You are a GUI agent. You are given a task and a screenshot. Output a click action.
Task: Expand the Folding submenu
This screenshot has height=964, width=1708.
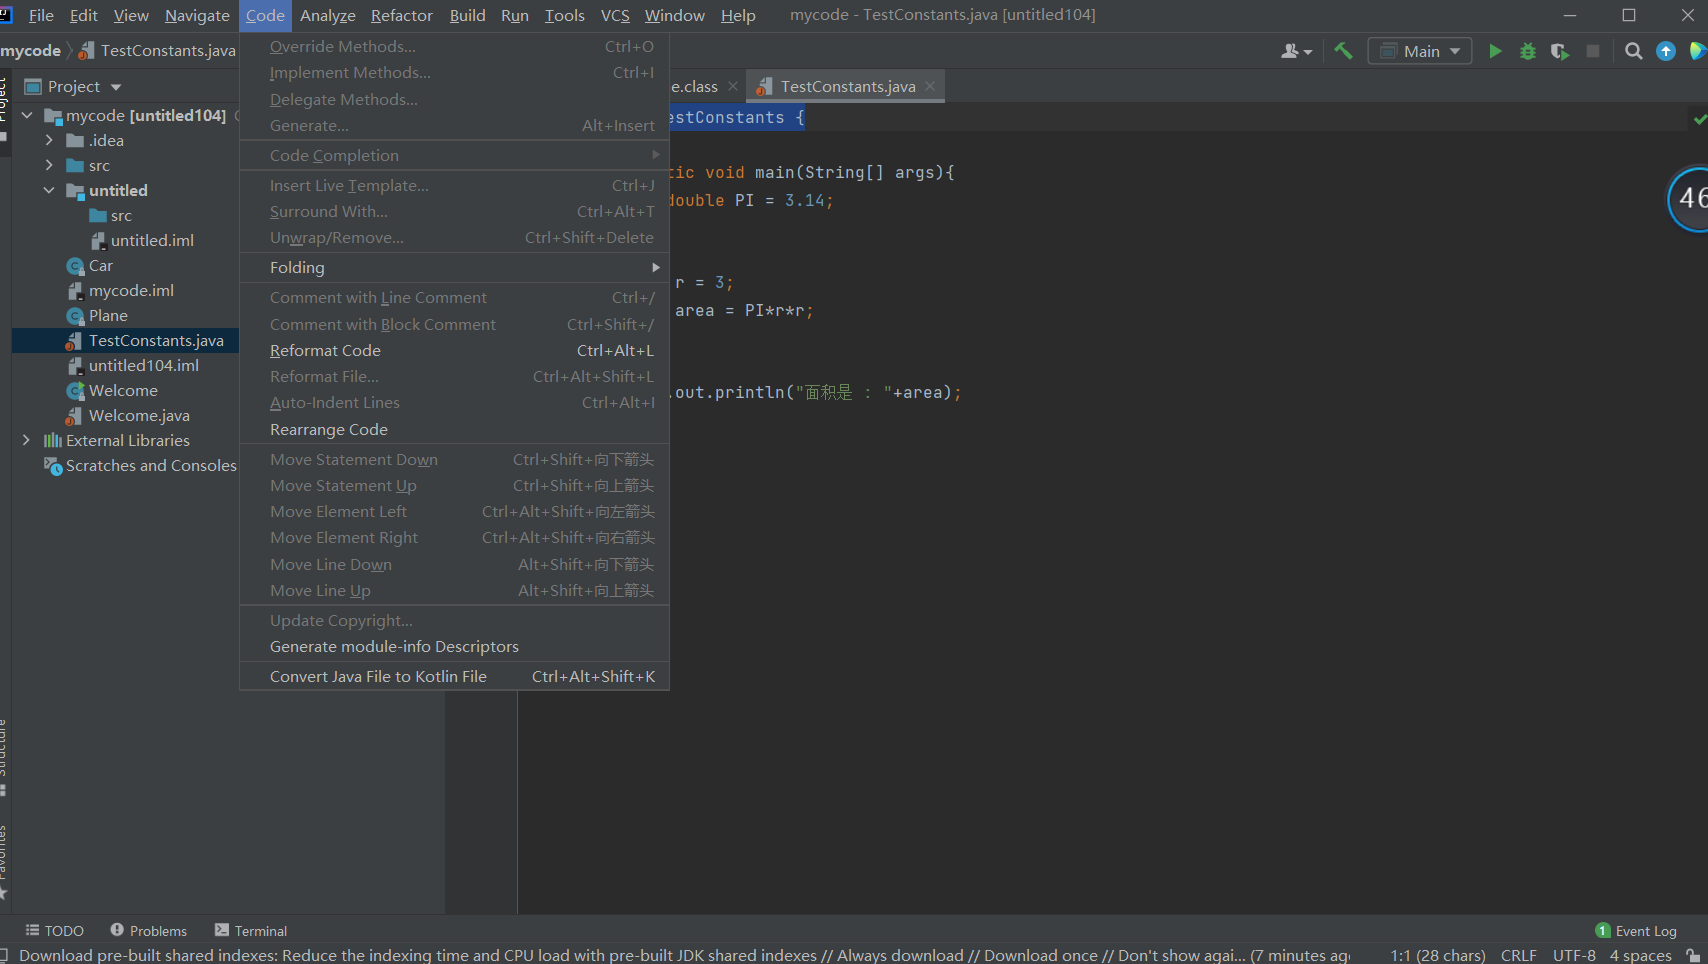click(454, 268)
